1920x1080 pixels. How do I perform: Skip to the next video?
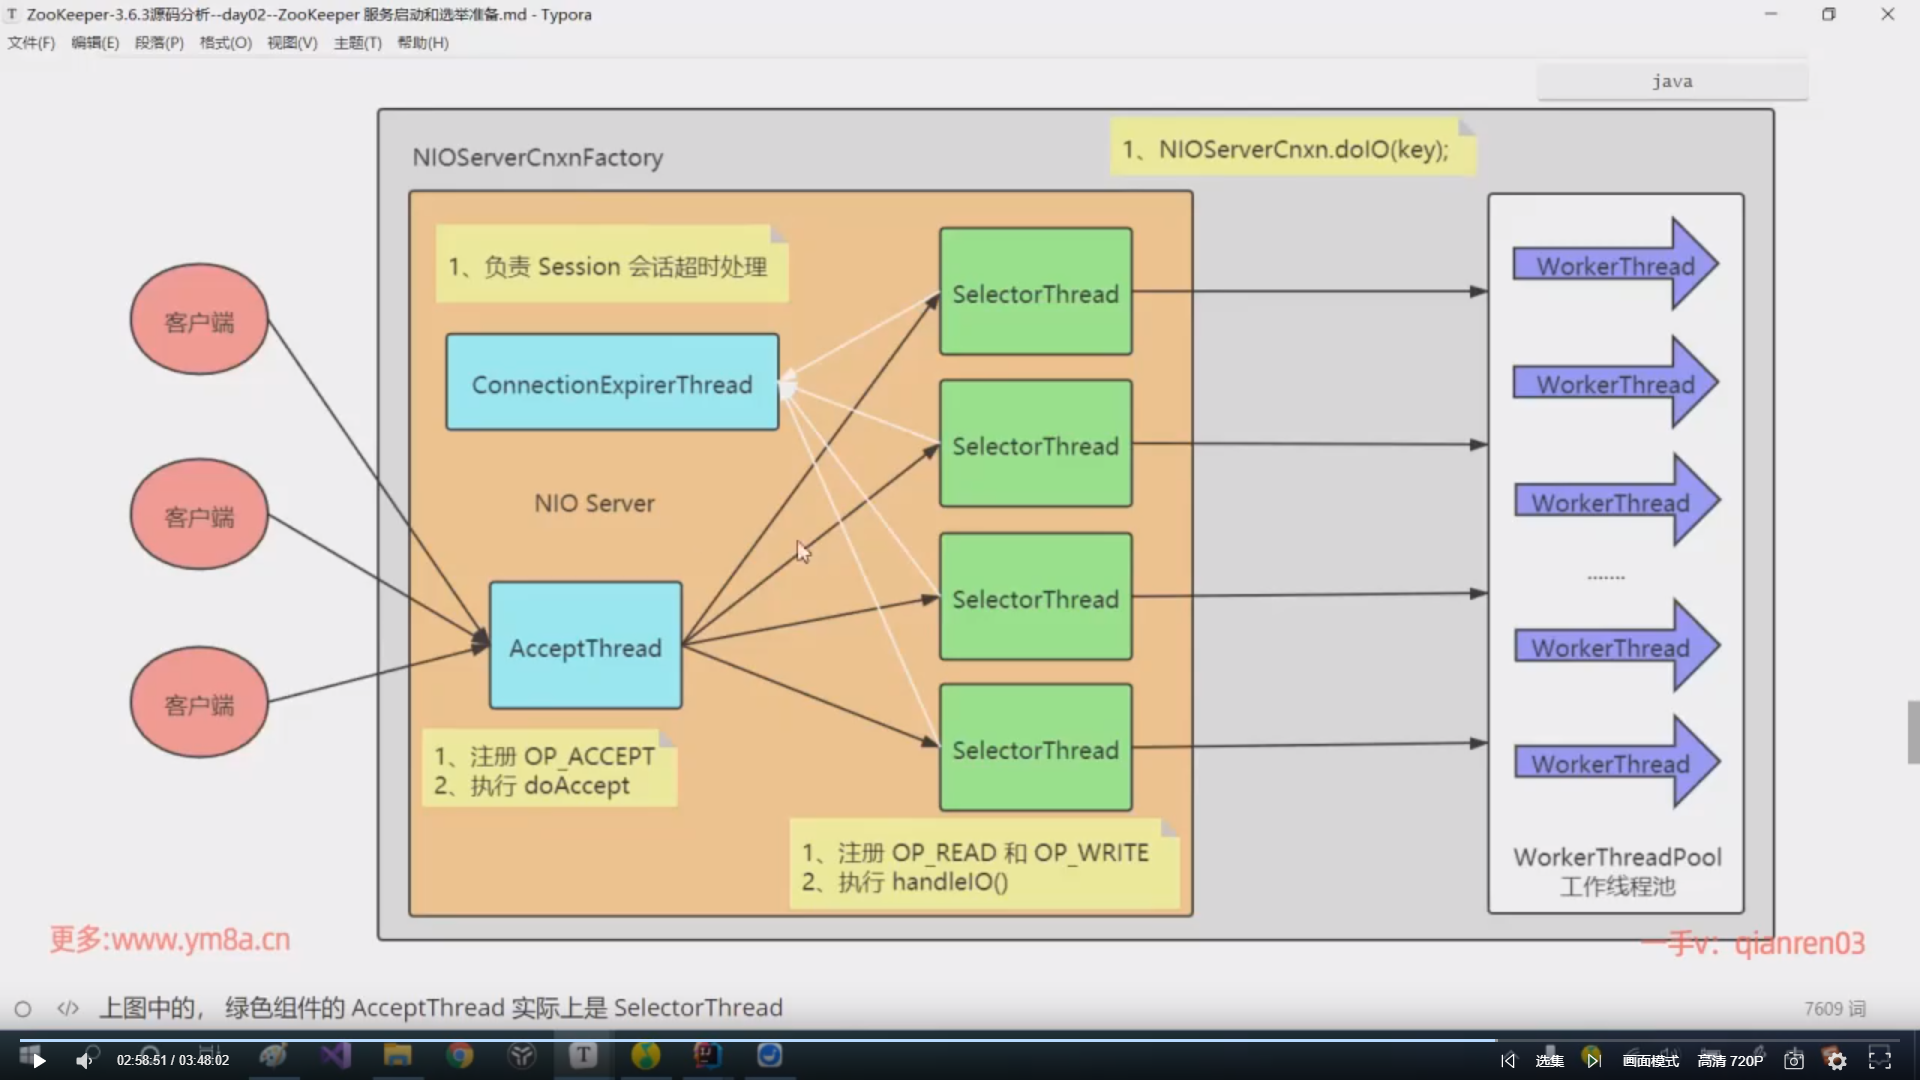click(x=1594, y=1061)
